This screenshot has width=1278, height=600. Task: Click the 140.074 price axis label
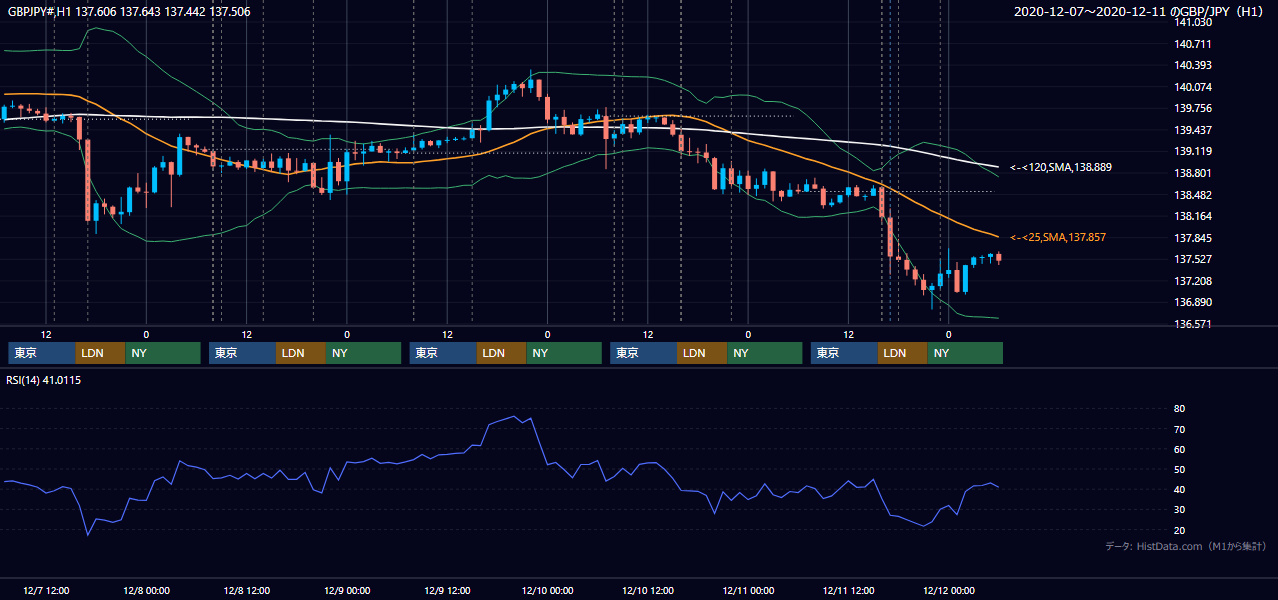(x=1193, y=87)
